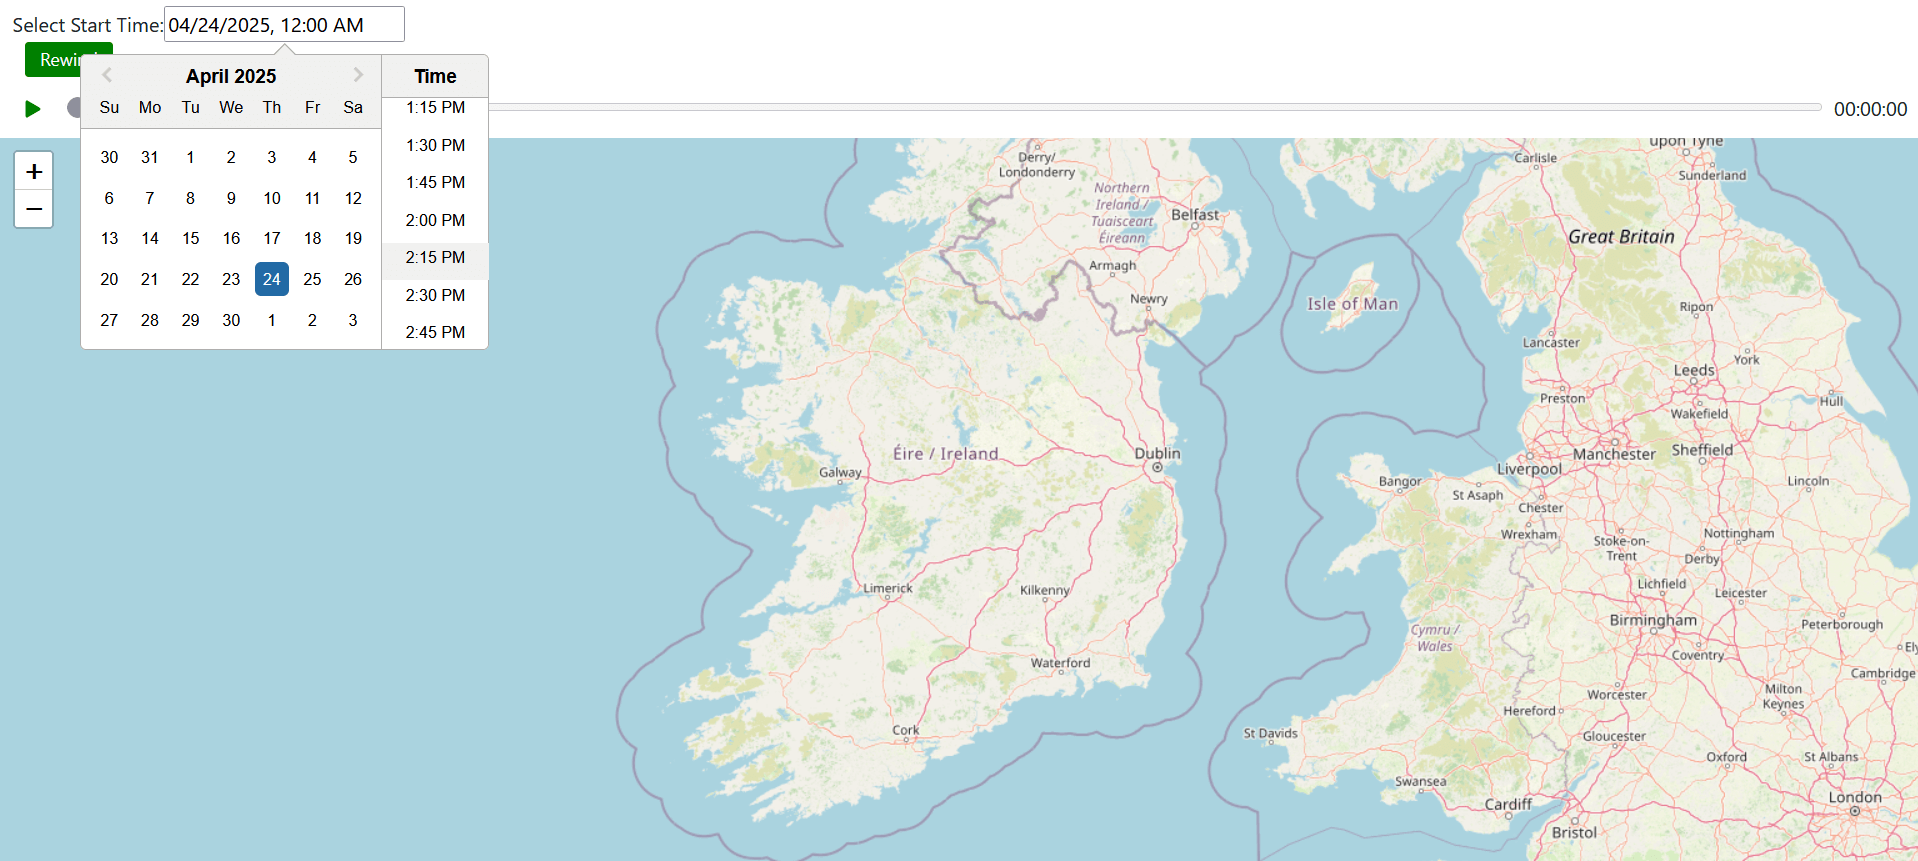Pick April 24 in the calendar
Viewport: 1918px width, 861px height.
(x=272, y=279)
